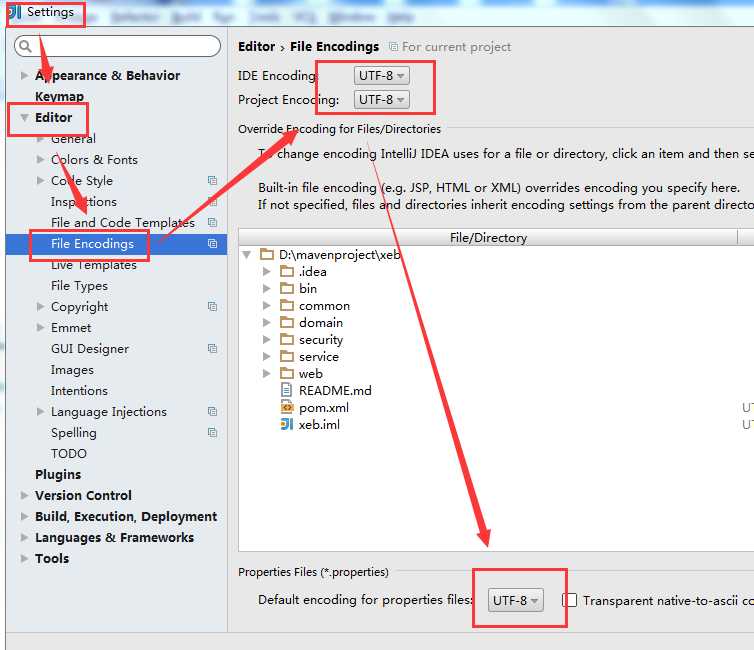Click project-level icon beside File and Code Templates
This screenshot has height=650, width=754.
(x=212, y=222)
